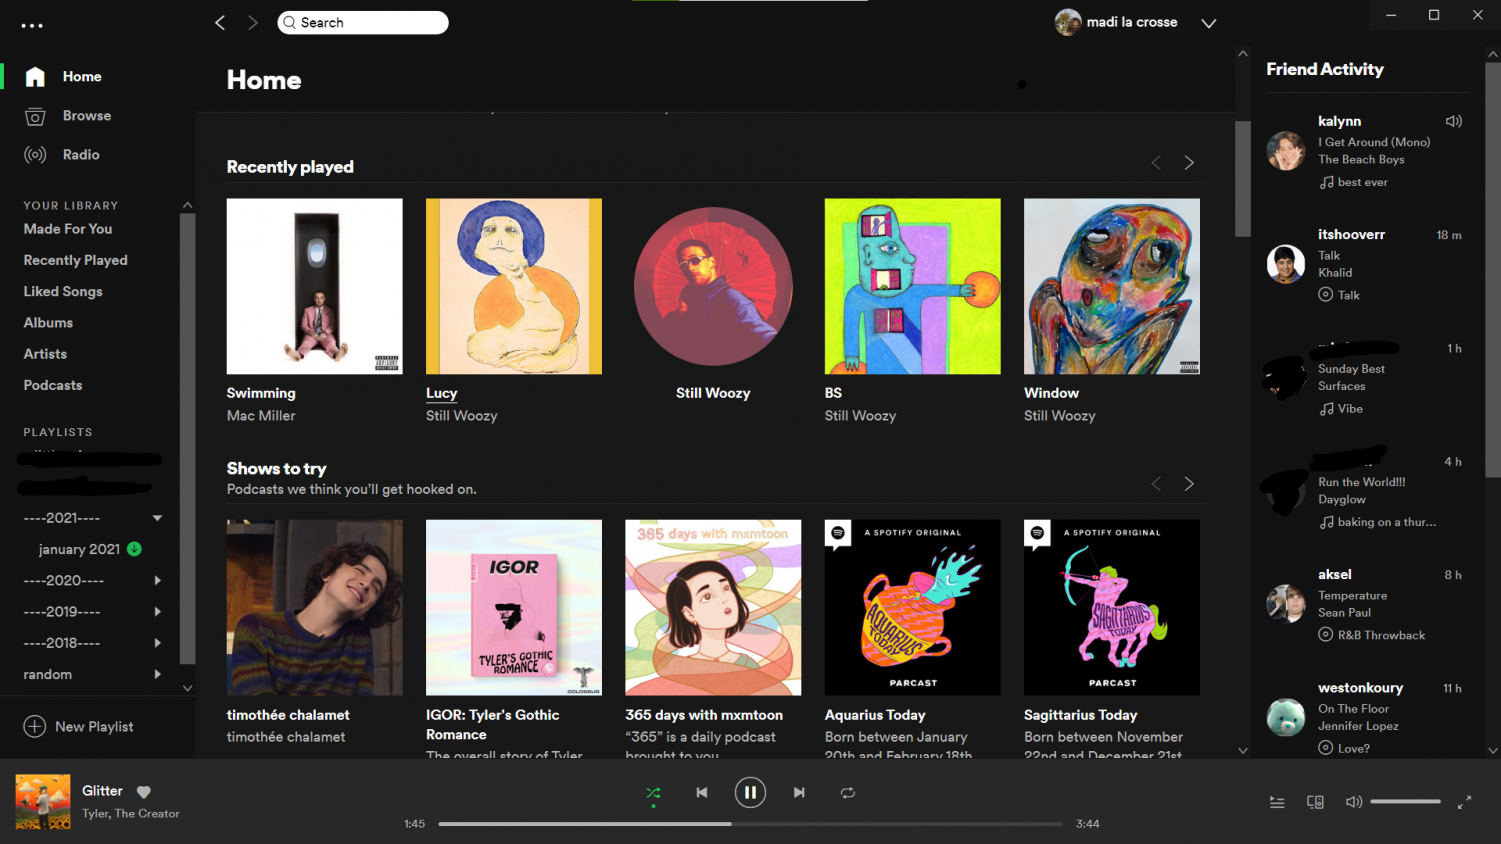Like Glitter with the heart icon
1501x844 pixels.
coord(144,792)
